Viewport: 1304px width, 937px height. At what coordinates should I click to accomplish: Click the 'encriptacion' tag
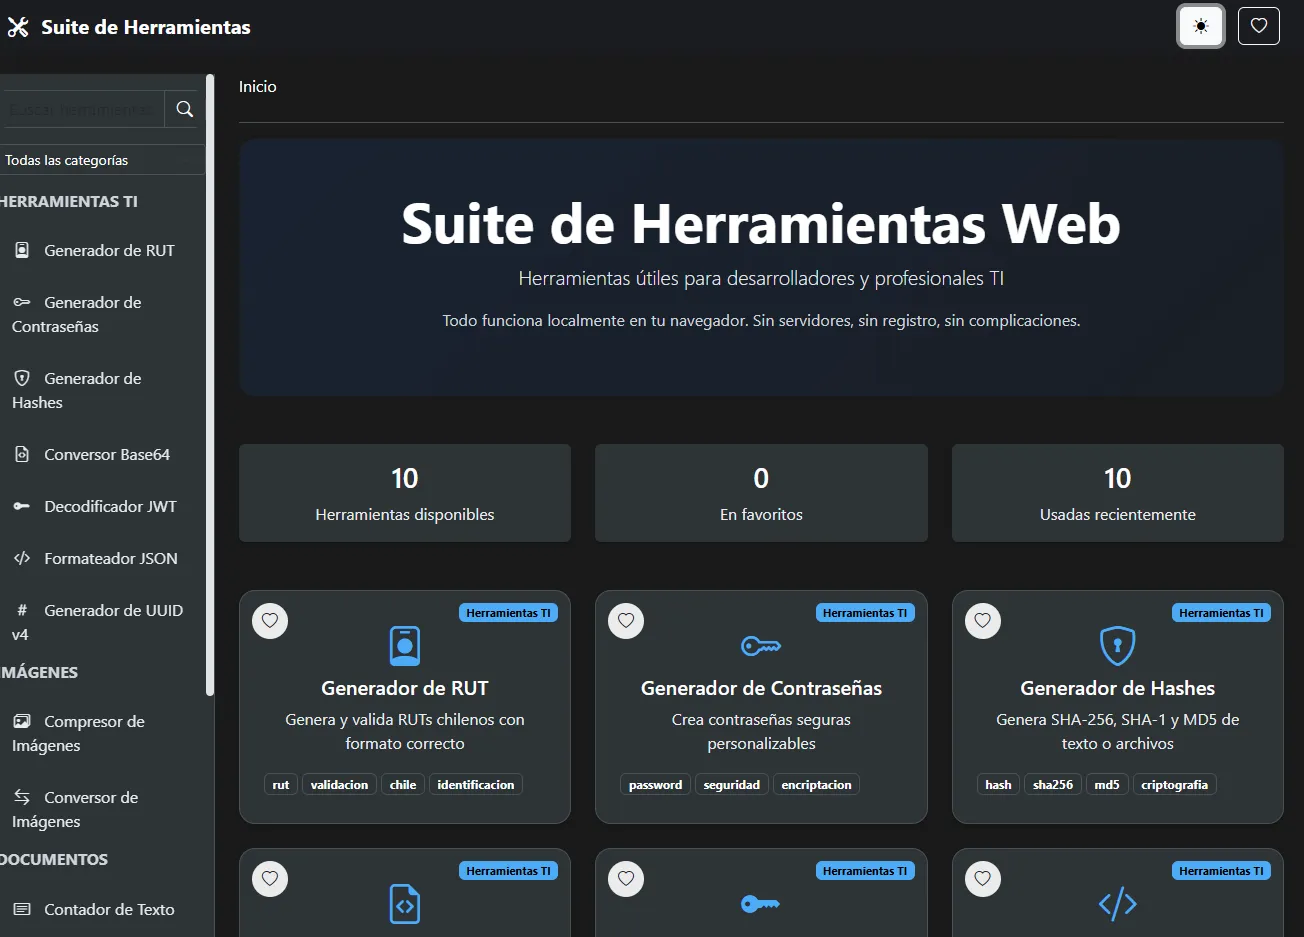click(x=816, y=785)
